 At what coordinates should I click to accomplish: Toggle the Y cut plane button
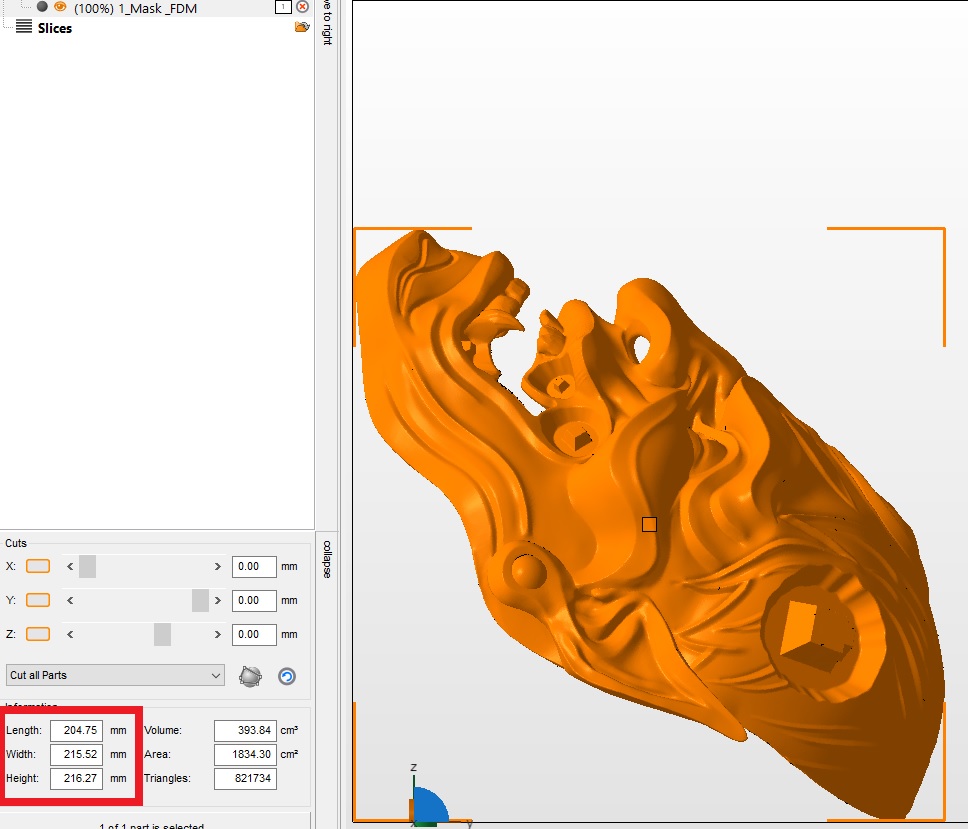(x=38, y=600)
